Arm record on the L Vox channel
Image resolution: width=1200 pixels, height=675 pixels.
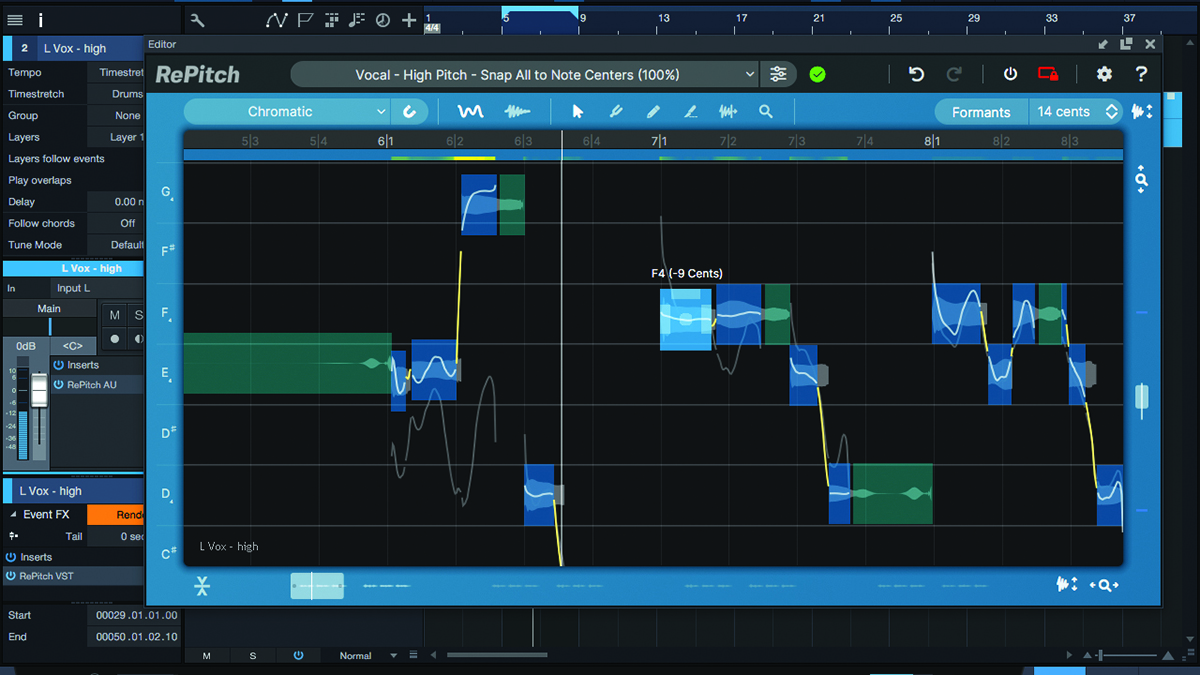115,339
